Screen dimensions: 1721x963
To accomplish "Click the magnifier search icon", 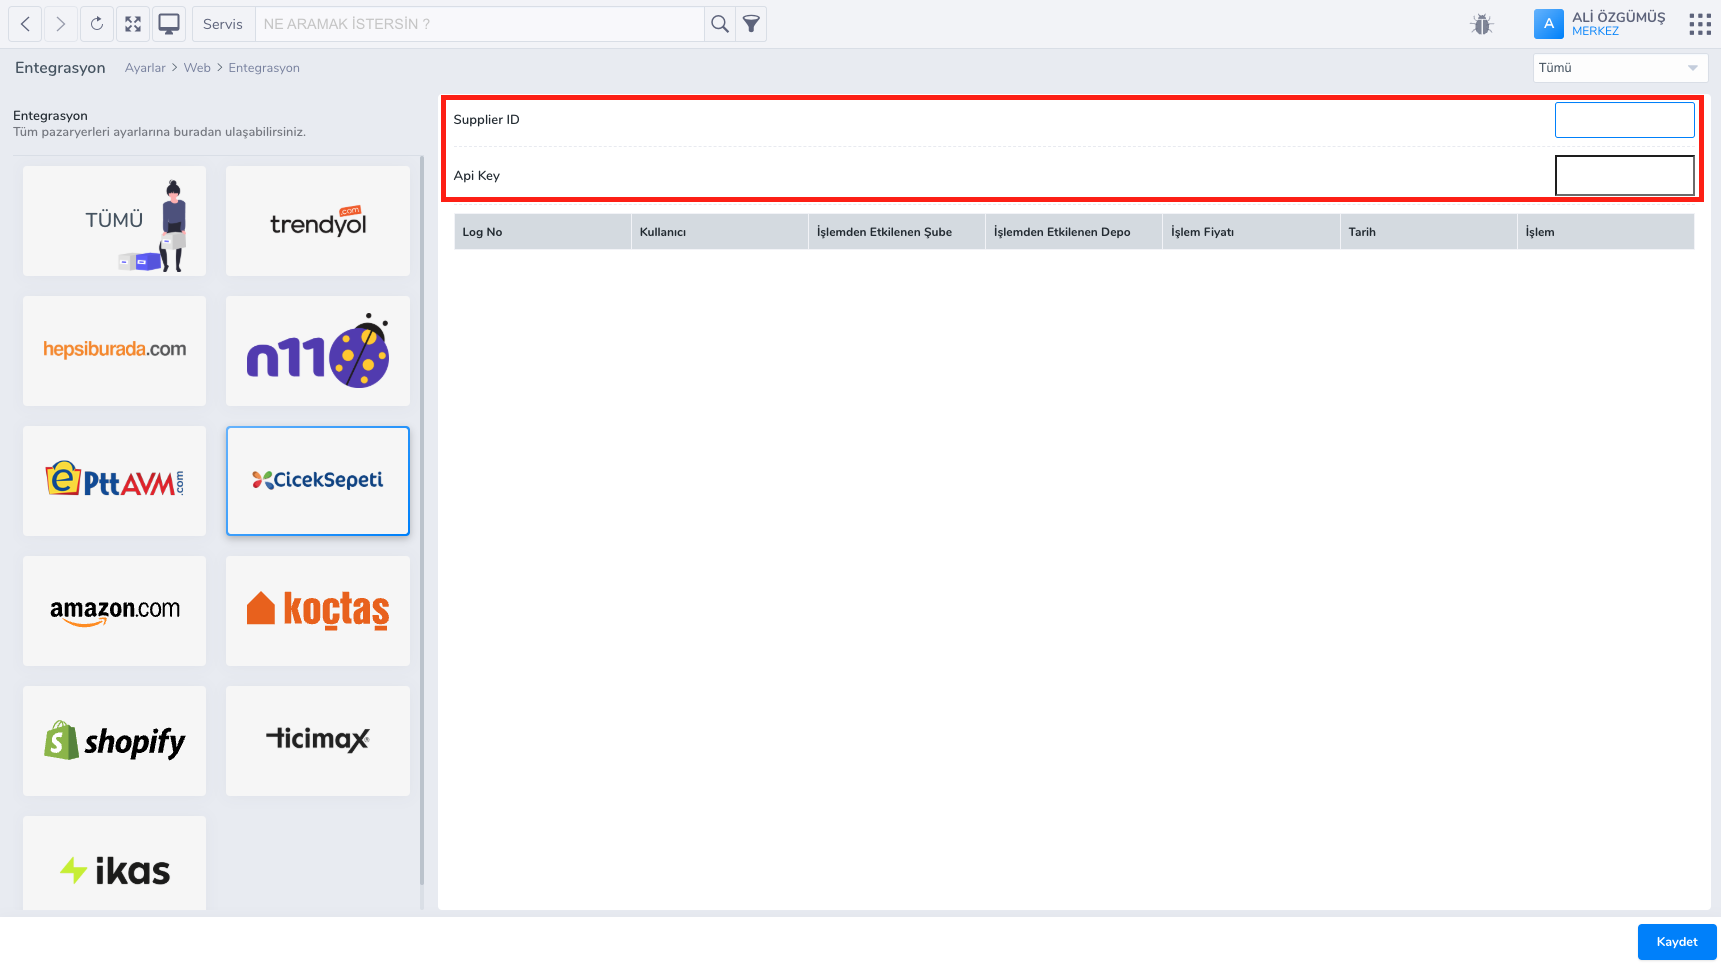I will point(719,24).
